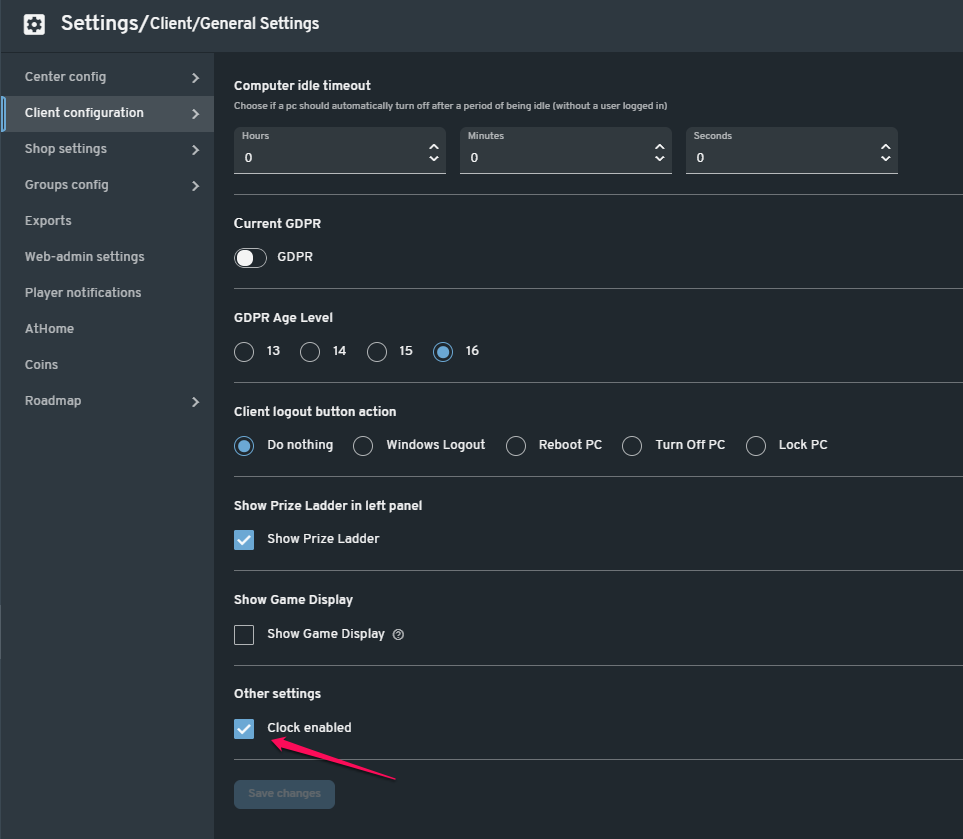
Task: Toggle the GDPR switch
Action: [x=251, y=258]
